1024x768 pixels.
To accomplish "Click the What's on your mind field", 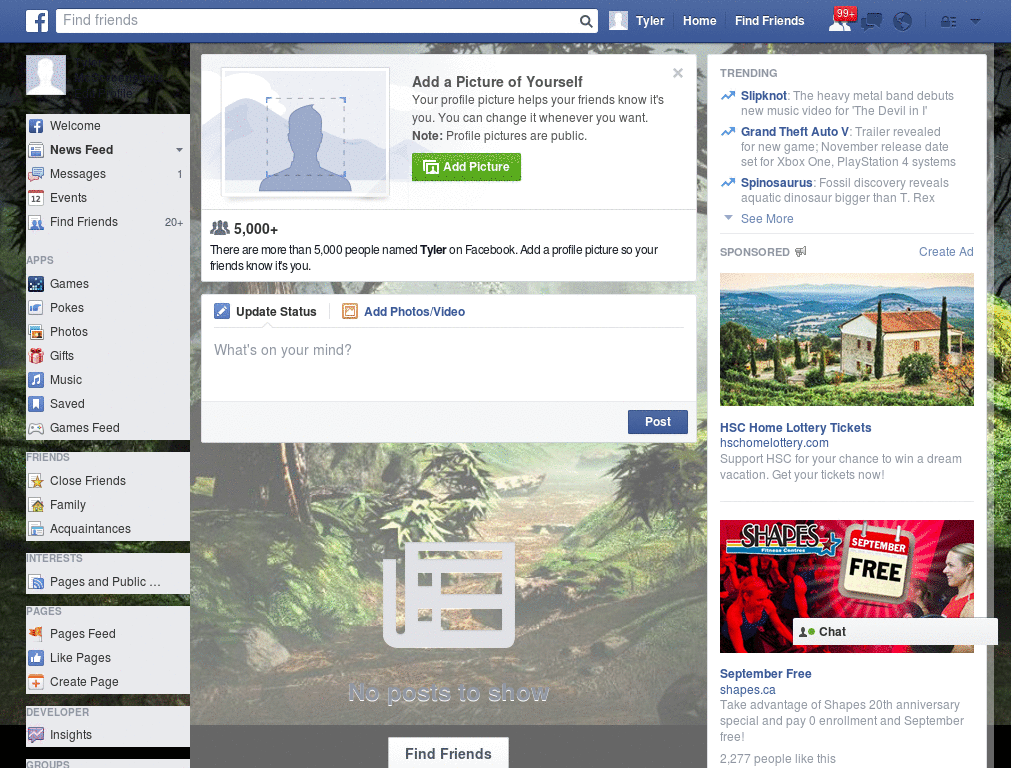I will [x=449, y=364].
